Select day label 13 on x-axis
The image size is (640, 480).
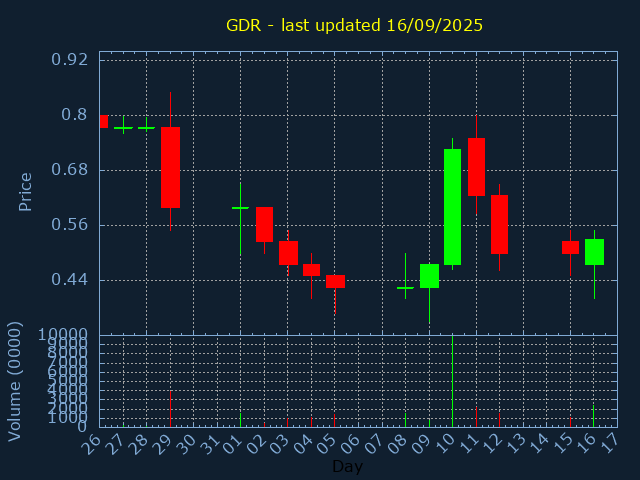click(515, 444)
